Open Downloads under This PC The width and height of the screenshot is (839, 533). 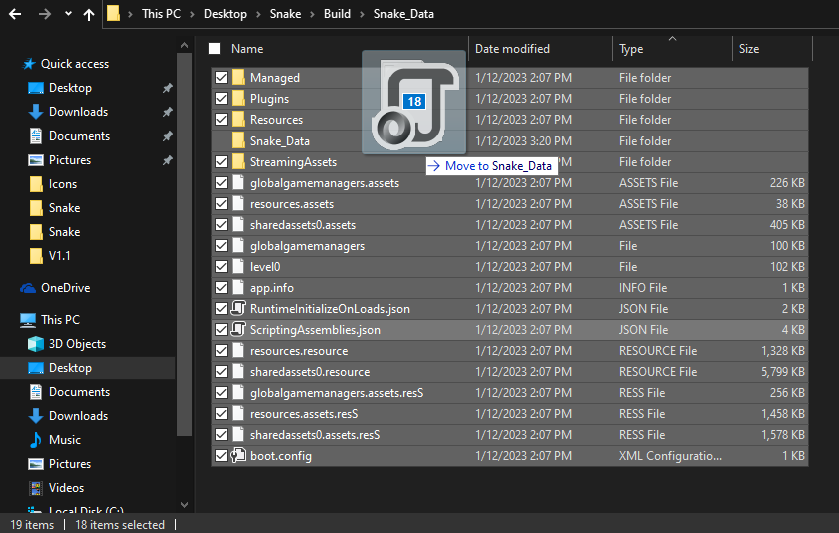point(78,416)
